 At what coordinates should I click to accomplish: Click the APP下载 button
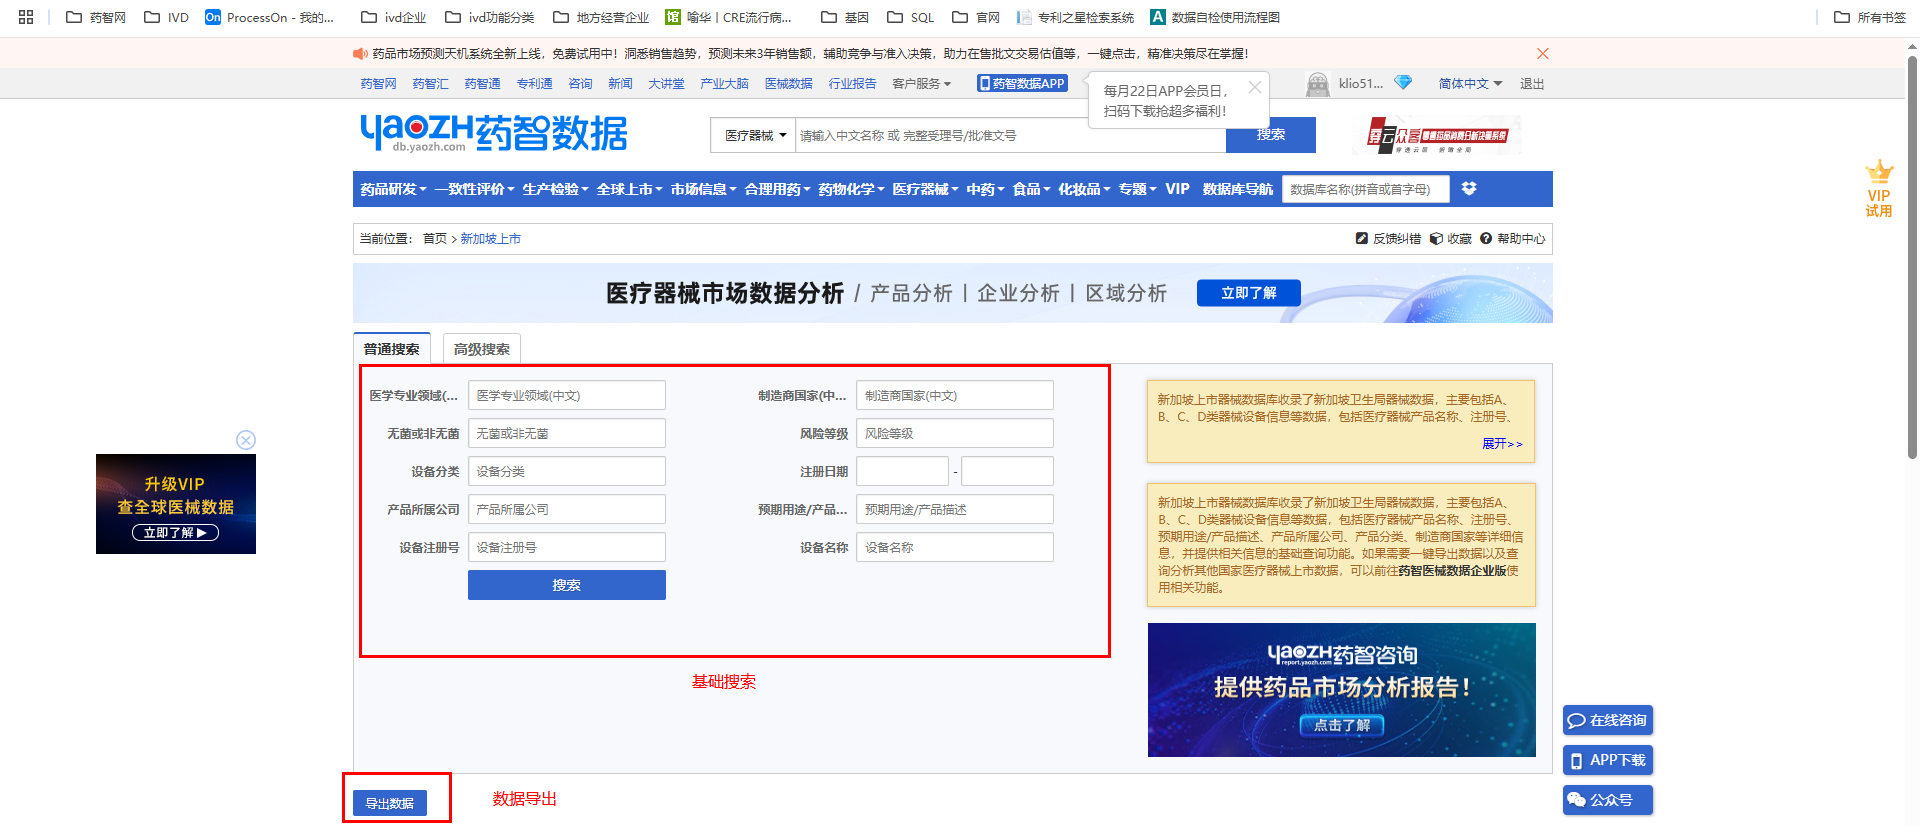1608,760
